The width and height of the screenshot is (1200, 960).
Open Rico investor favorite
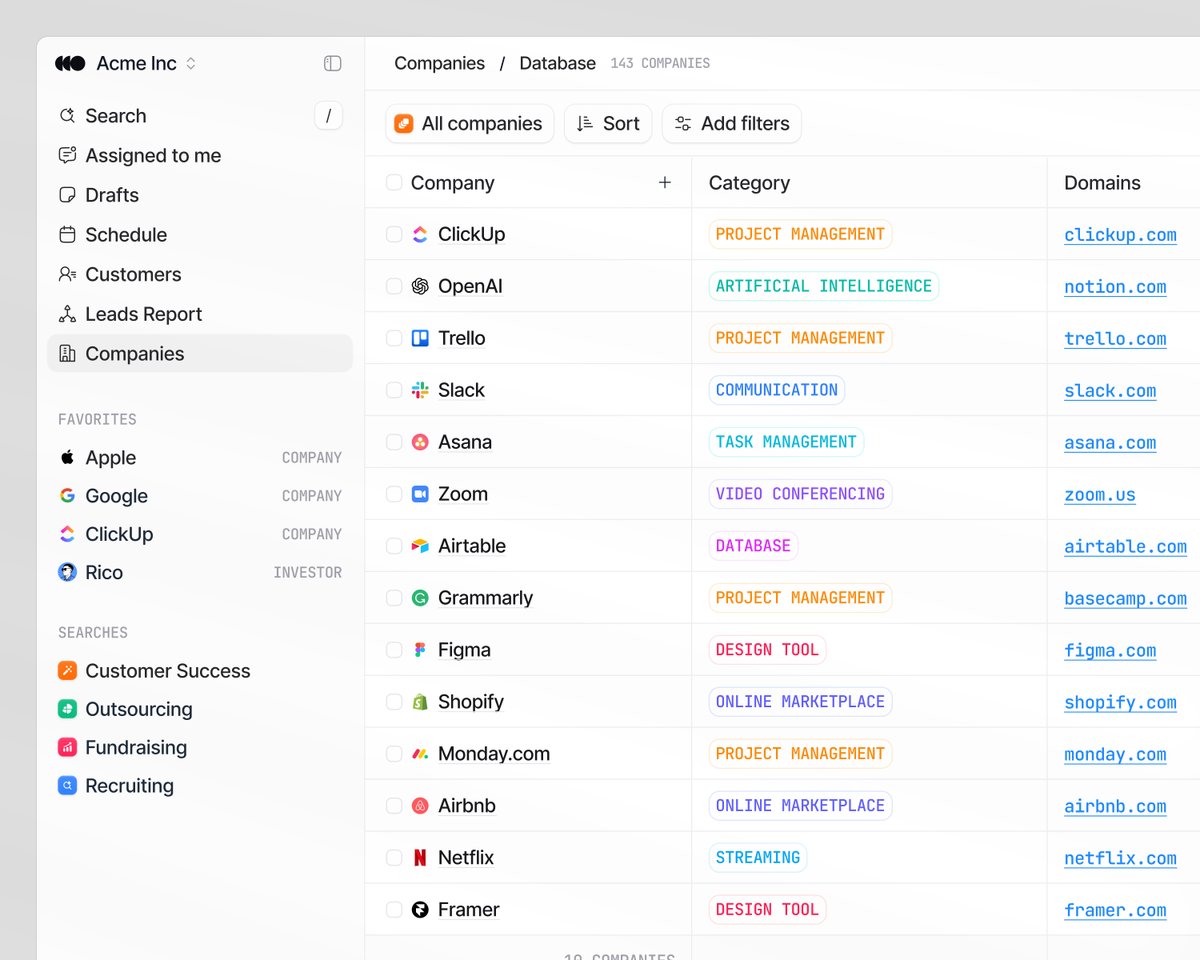click(200, 573)
